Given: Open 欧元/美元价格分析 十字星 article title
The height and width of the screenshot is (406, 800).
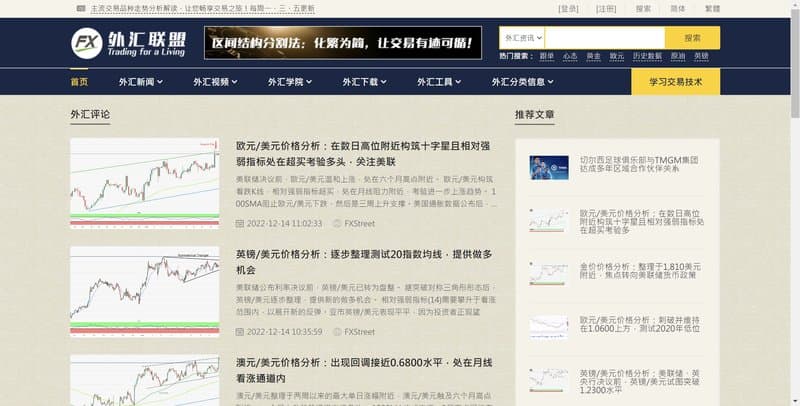Looking at the screenshot, I should point(363,154).
